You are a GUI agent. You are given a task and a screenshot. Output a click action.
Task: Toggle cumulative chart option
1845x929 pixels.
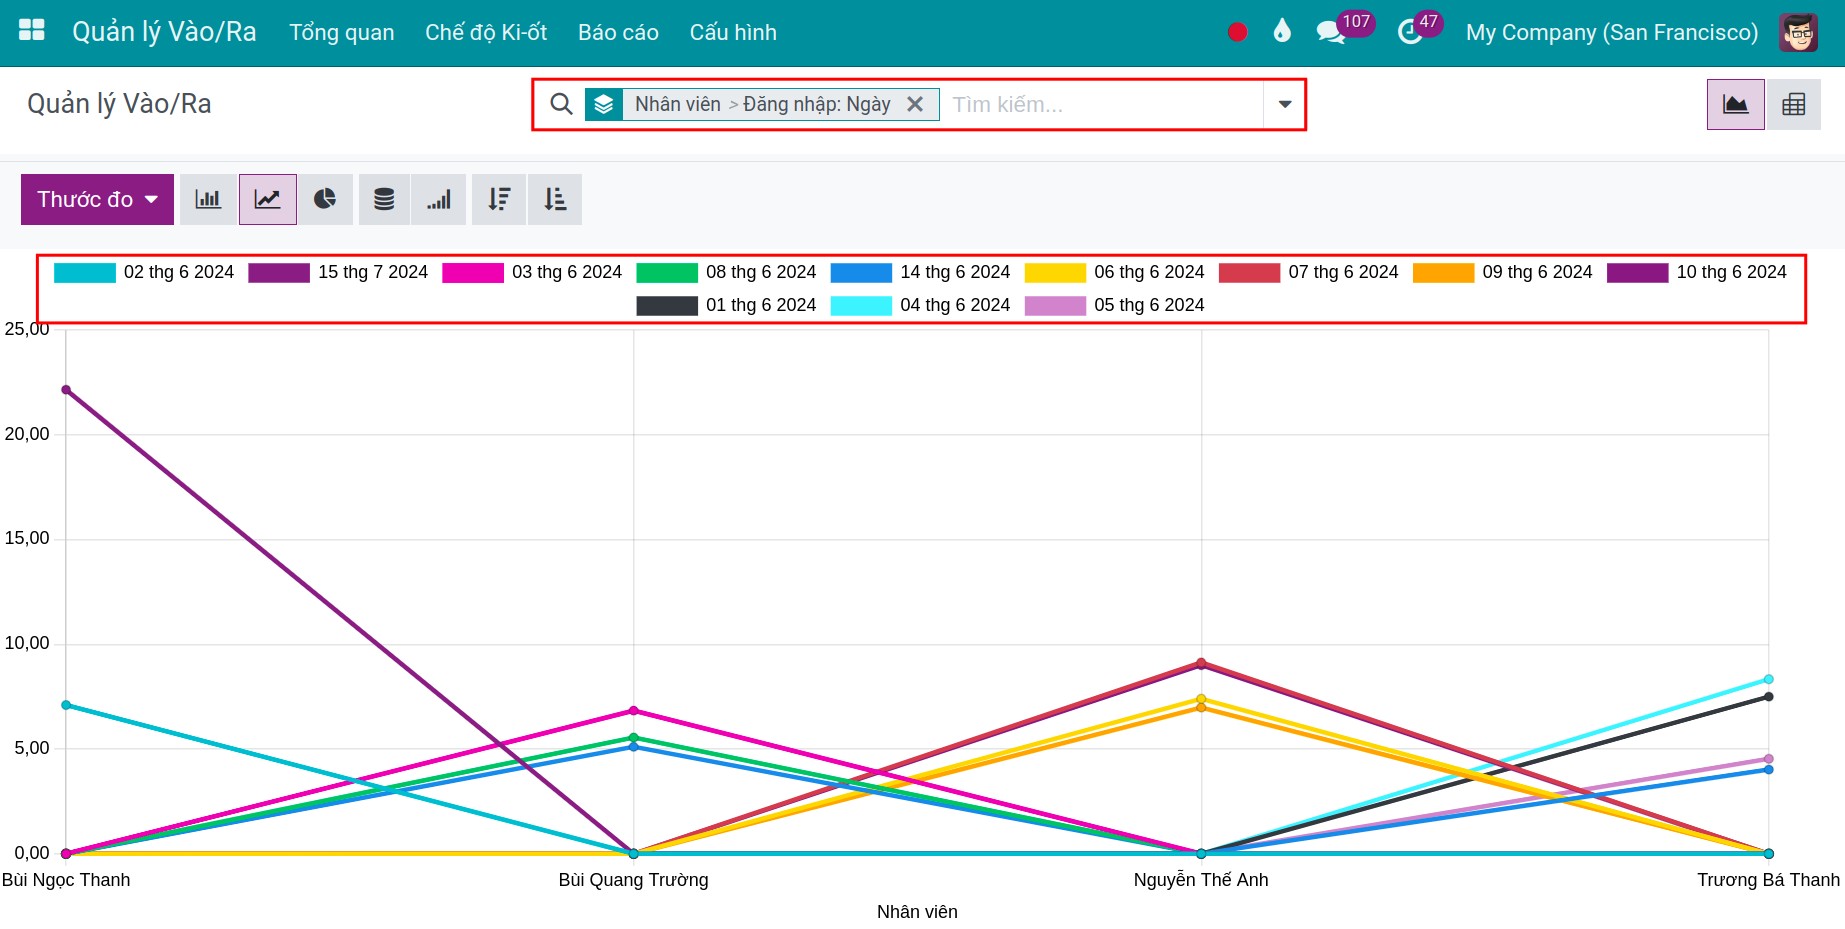pyautogui.click(x=439, y=199)
